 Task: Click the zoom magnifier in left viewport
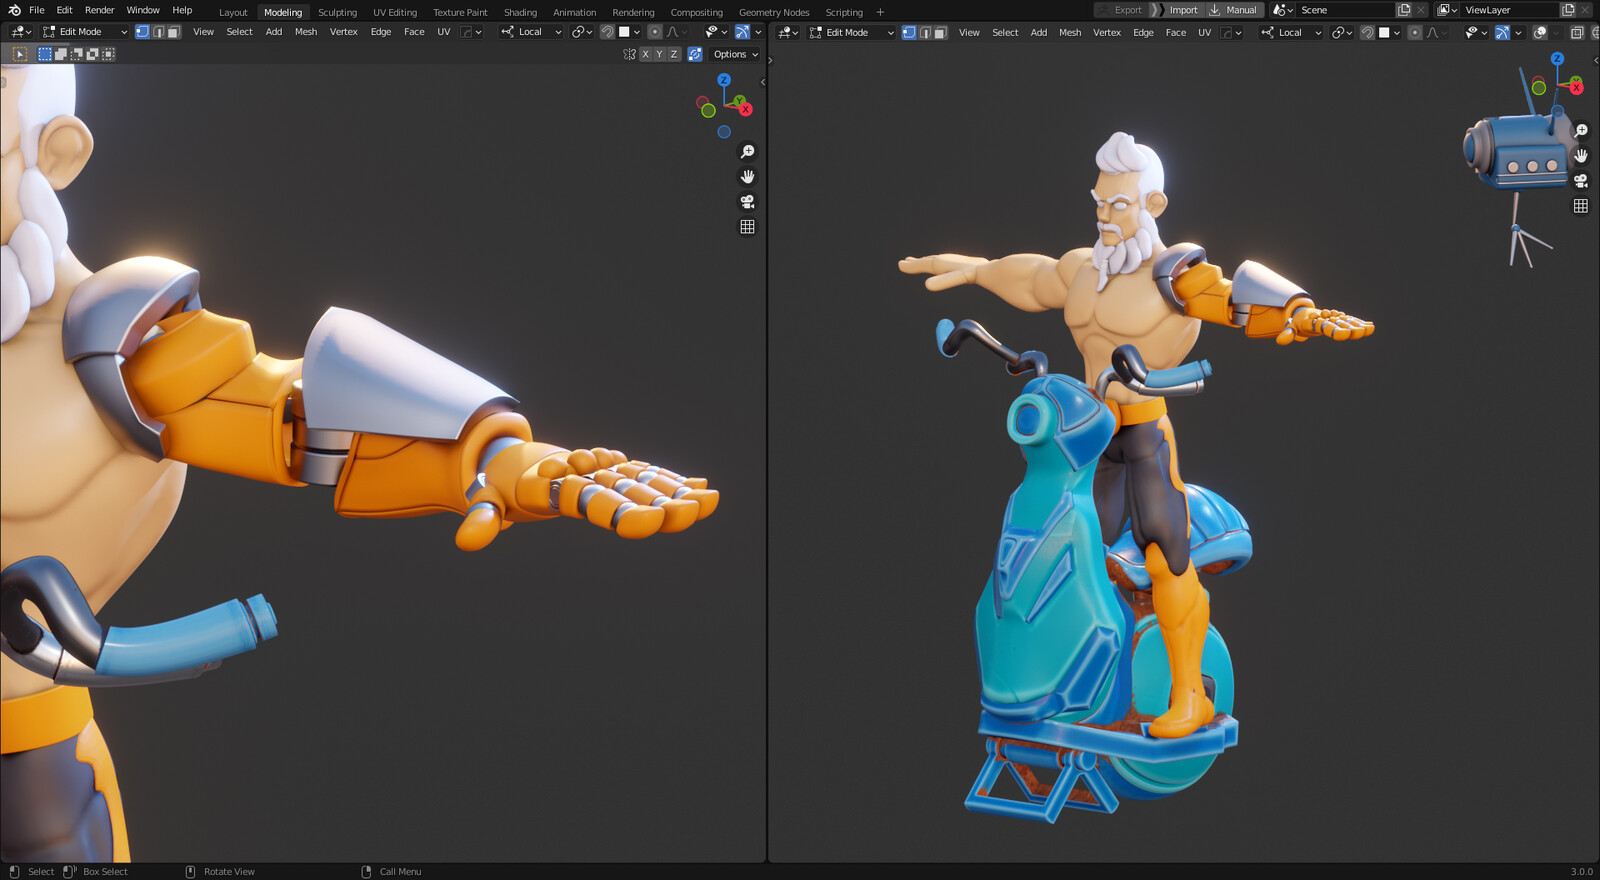click(x=747, y=152)
